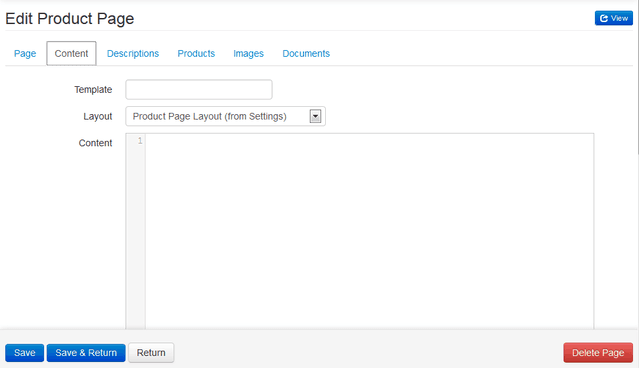The height and width of the screenshot is (368, 639).
Task: Select the Product Page Layout combo box
Action: (x=225, y=116)
